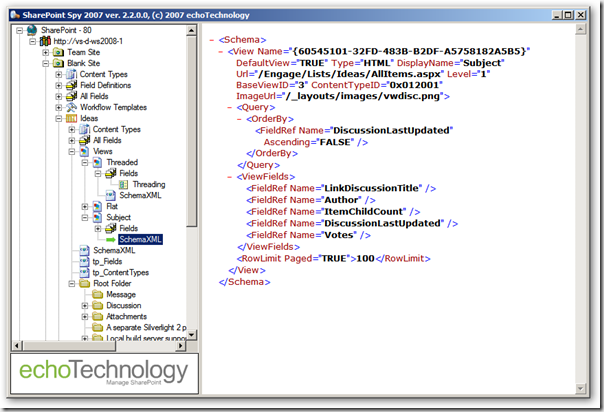Click the Field Definitions icon
604x412 pixels.
[x=71, y=85]
